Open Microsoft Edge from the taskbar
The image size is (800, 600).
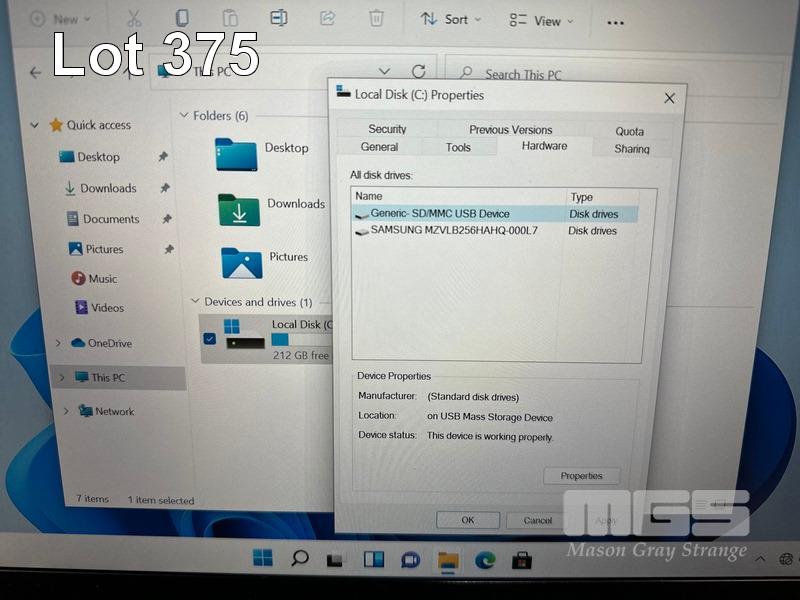(x=485, y=559)
